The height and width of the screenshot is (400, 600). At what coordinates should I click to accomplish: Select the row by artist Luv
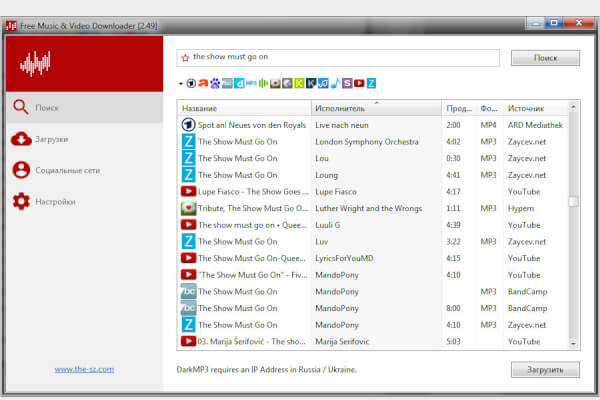pyautogui.click(x=373, y=242)
